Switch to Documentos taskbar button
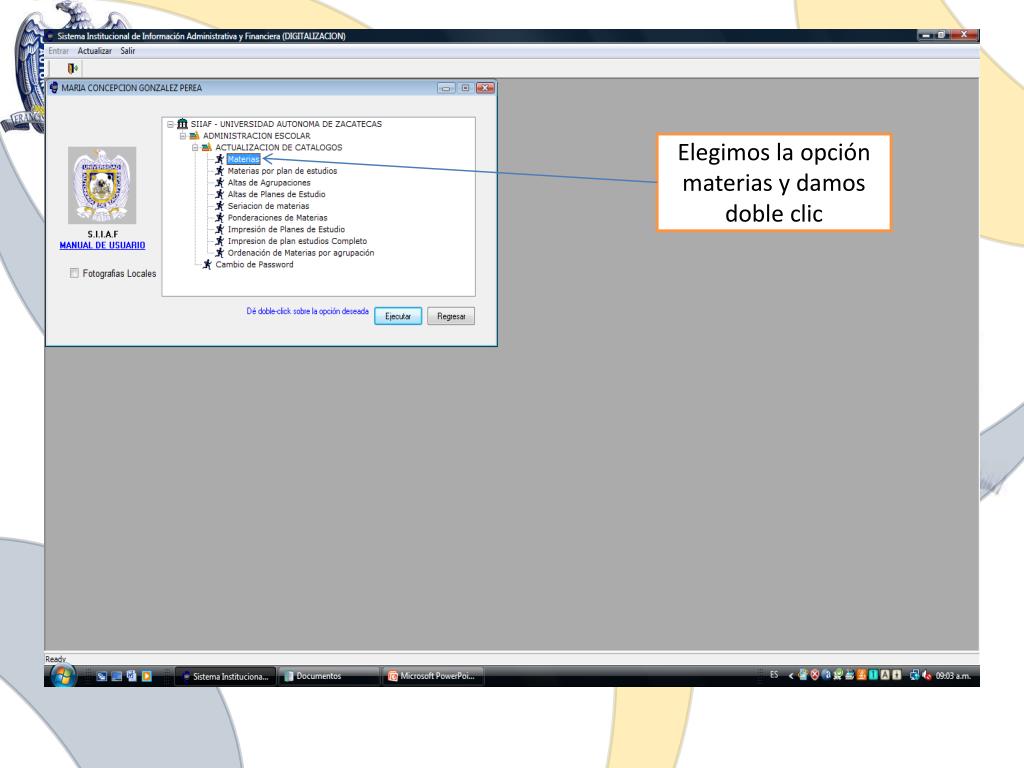 click(328, 677)
